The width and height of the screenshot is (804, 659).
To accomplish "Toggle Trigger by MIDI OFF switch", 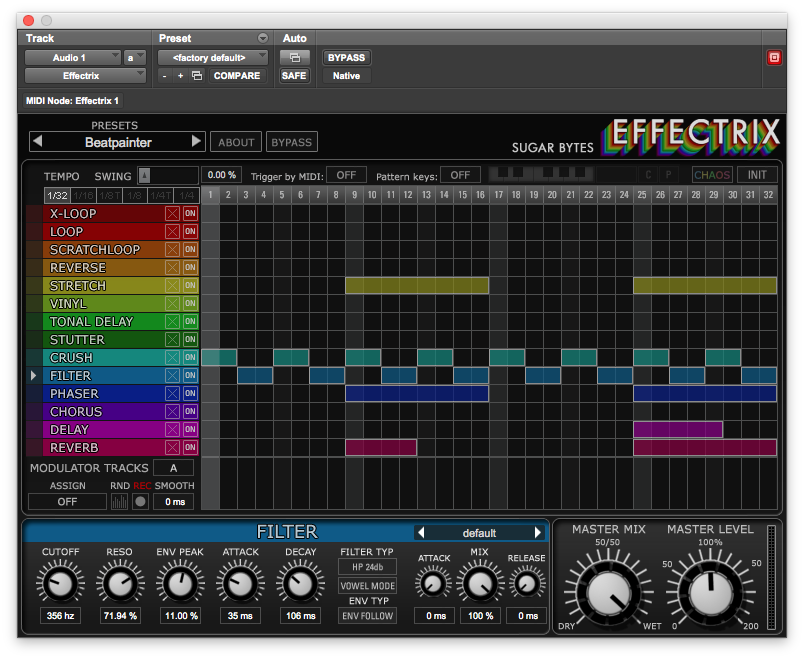I will (346, 175).
